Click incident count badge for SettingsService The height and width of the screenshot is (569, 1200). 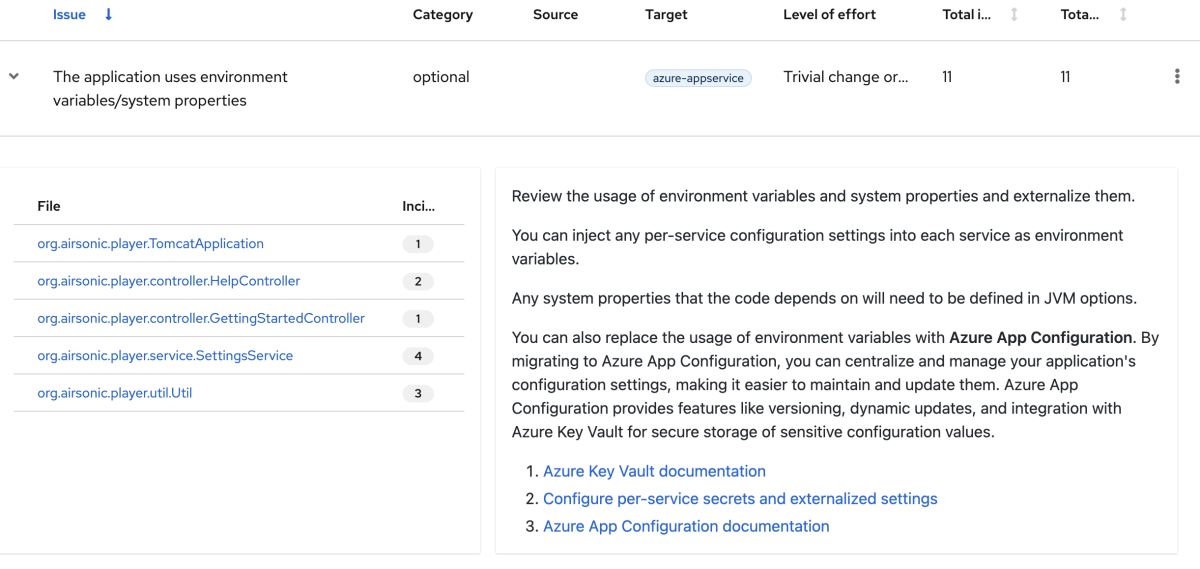pyautogui.click(x=418, y=356)
